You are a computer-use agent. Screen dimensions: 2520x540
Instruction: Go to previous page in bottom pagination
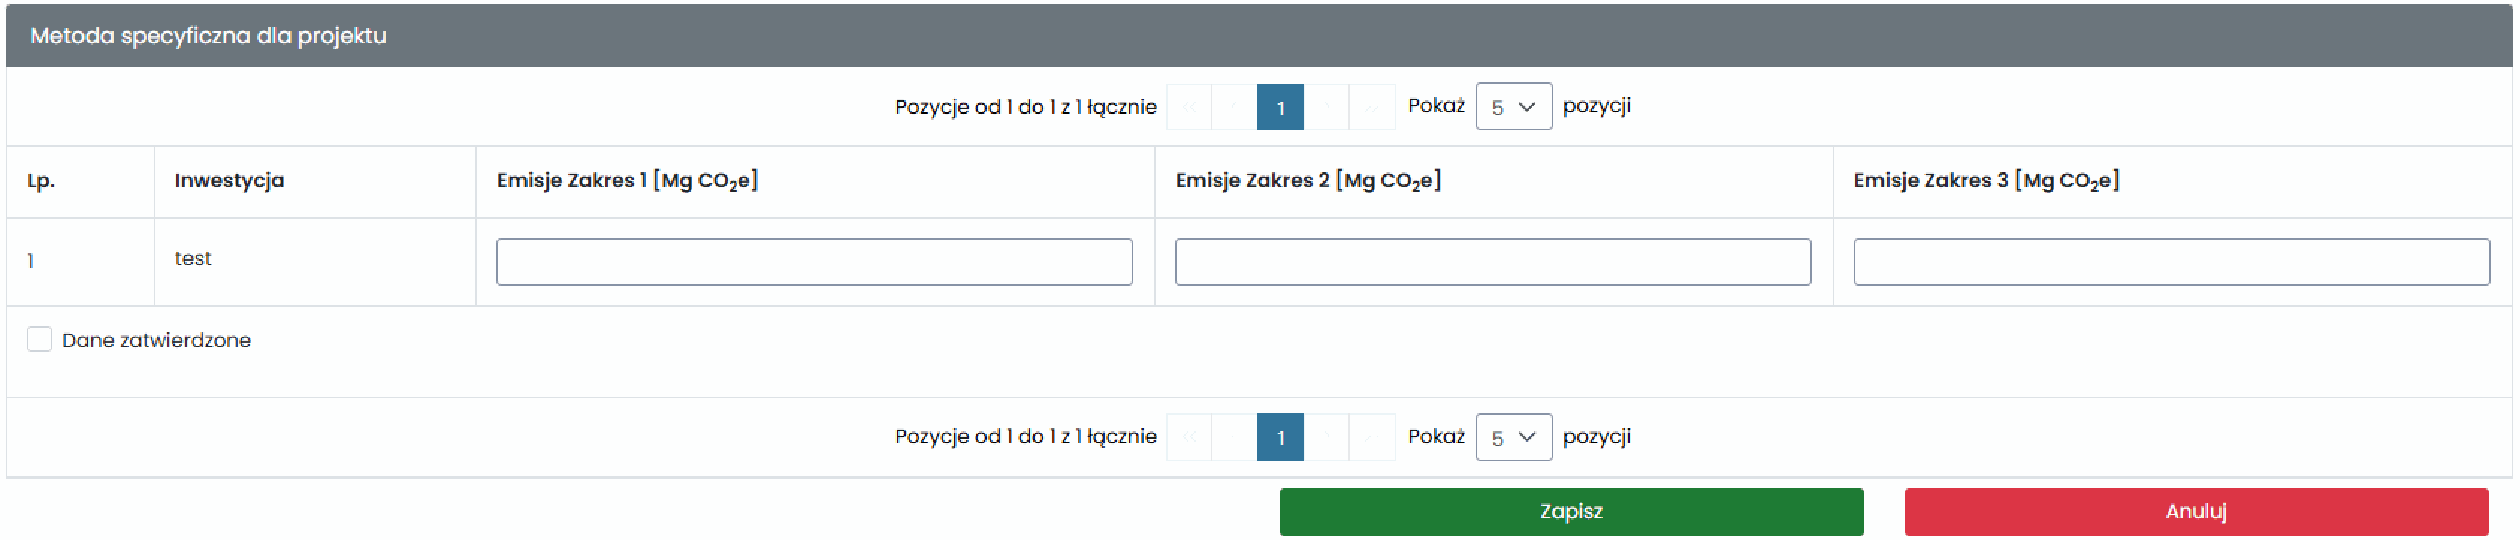(x=1234, y=437)
